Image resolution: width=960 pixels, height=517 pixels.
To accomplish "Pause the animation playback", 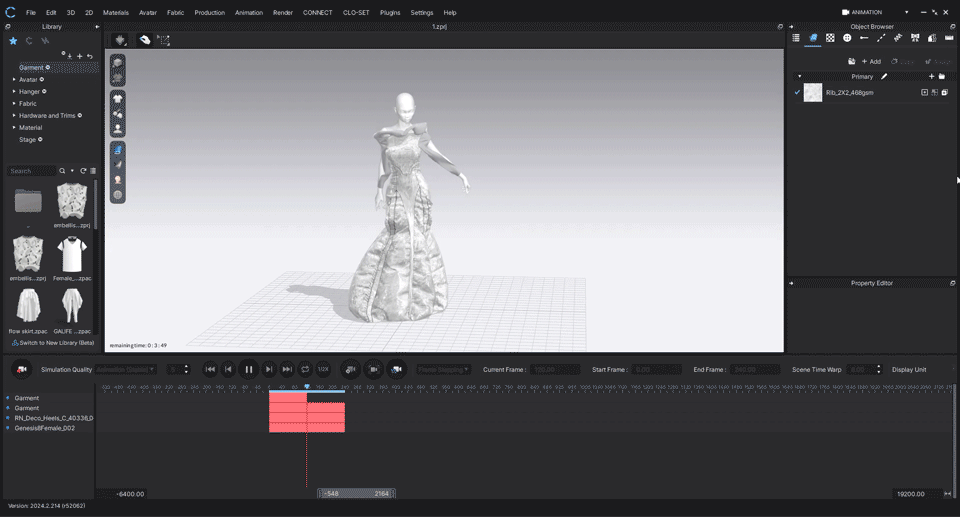I will tap(249, 369).
